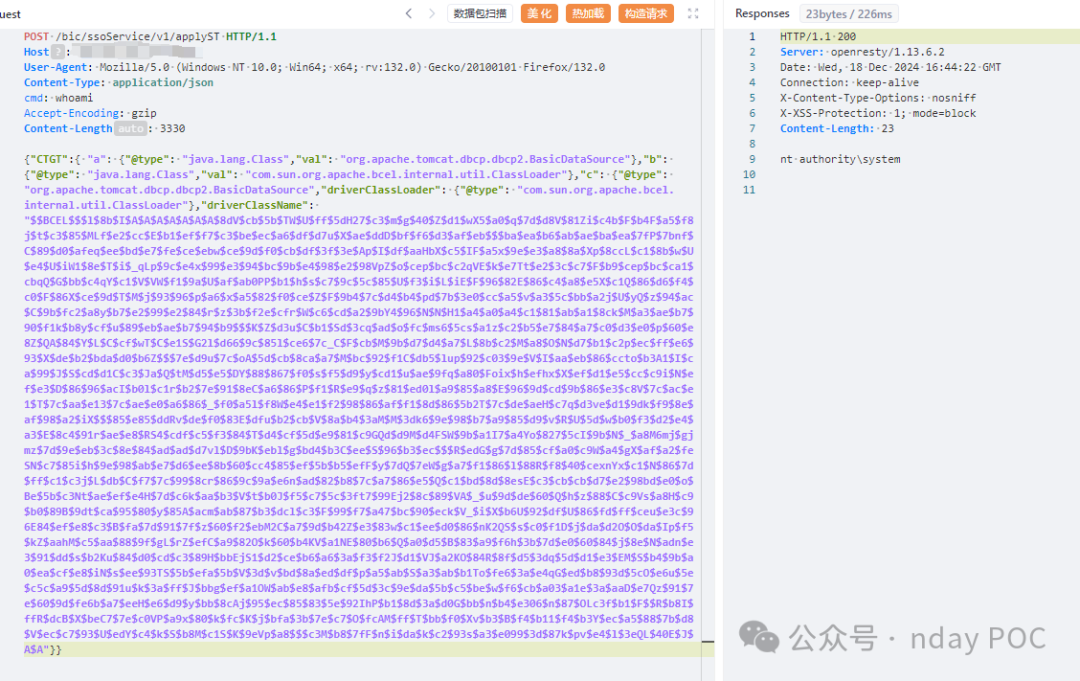Click the nt authority\system response body
The height and width of the screenshot is (681, 1080).
[840, 159]
